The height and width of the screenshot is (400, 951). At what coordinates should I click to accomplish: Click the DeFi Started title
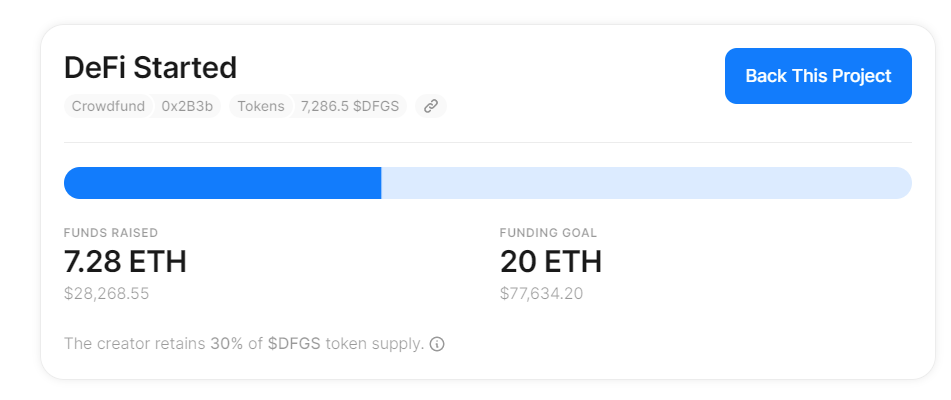[150, 68]
